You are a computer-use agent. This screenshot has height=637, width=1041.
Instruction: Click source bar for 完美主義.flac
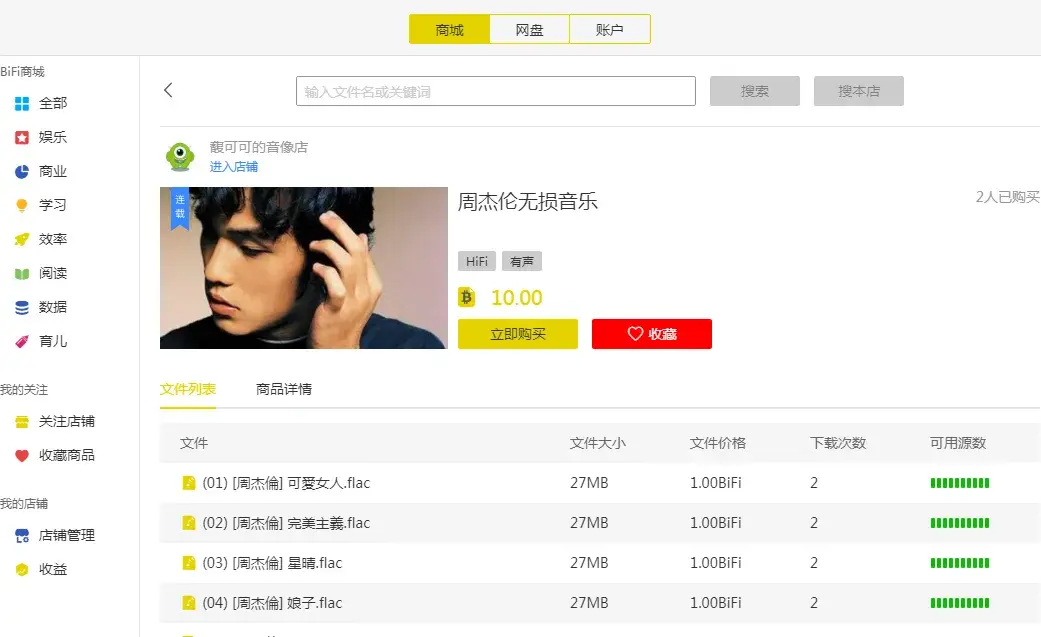(x=960, y=523)
